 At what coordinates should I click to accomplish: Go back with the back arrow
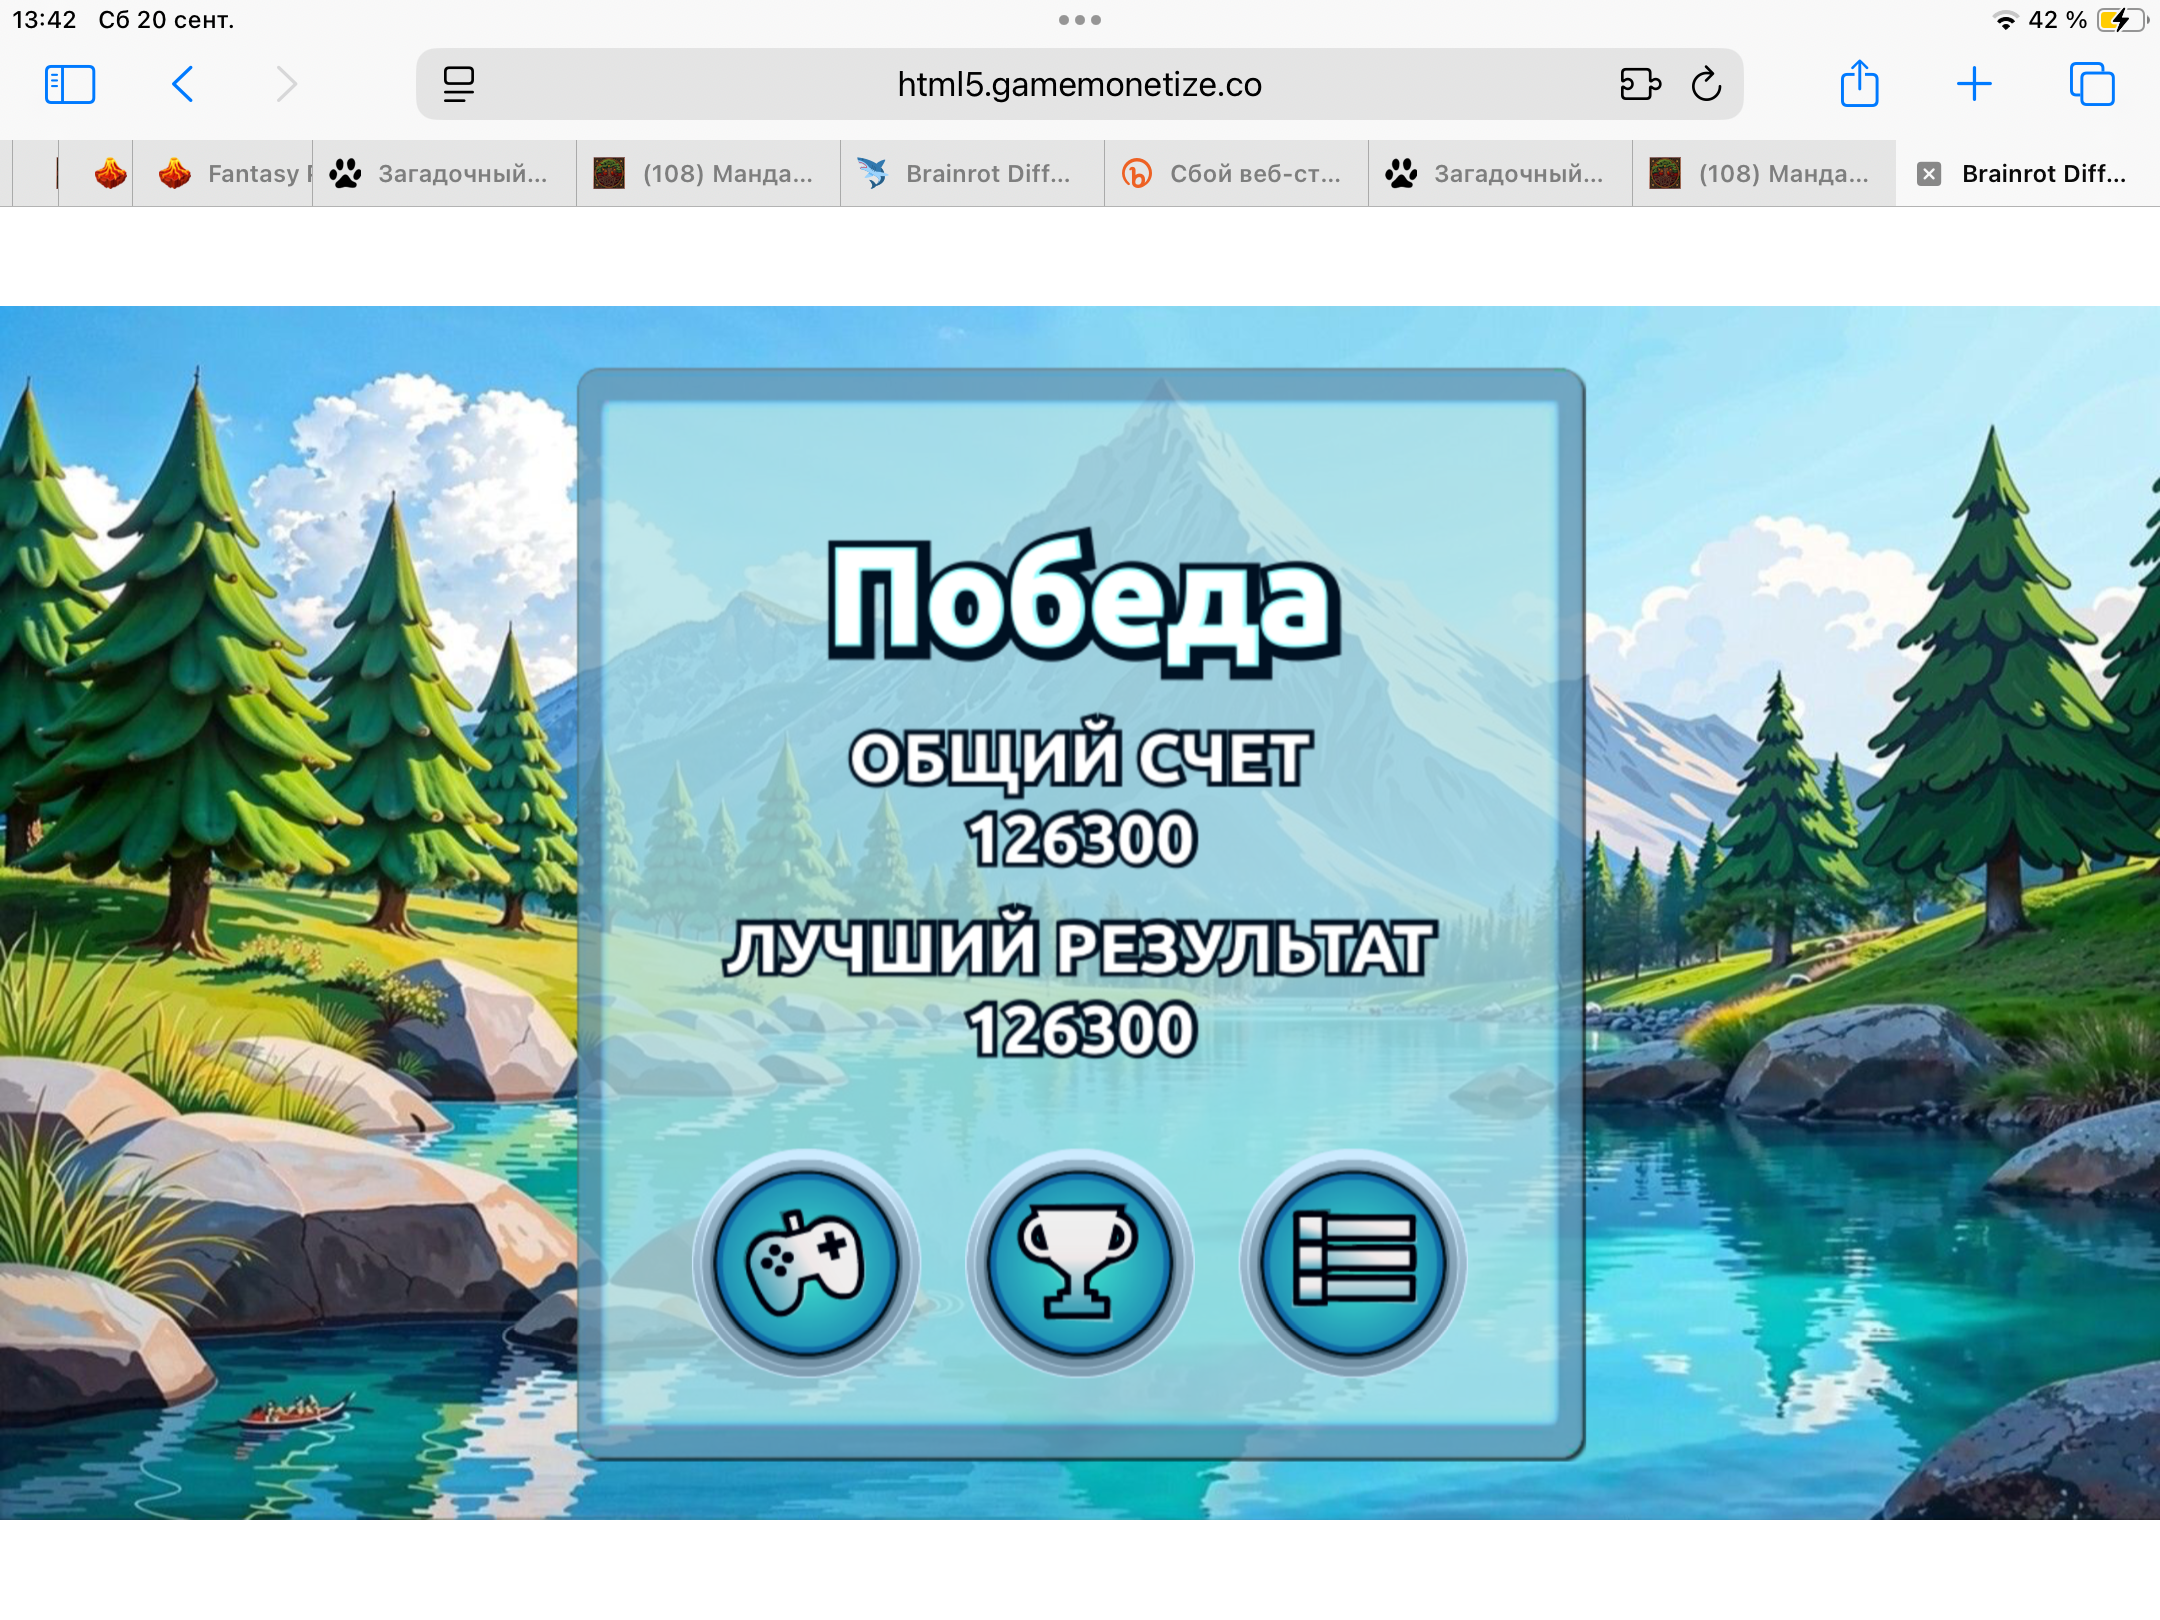coord(182,85)
